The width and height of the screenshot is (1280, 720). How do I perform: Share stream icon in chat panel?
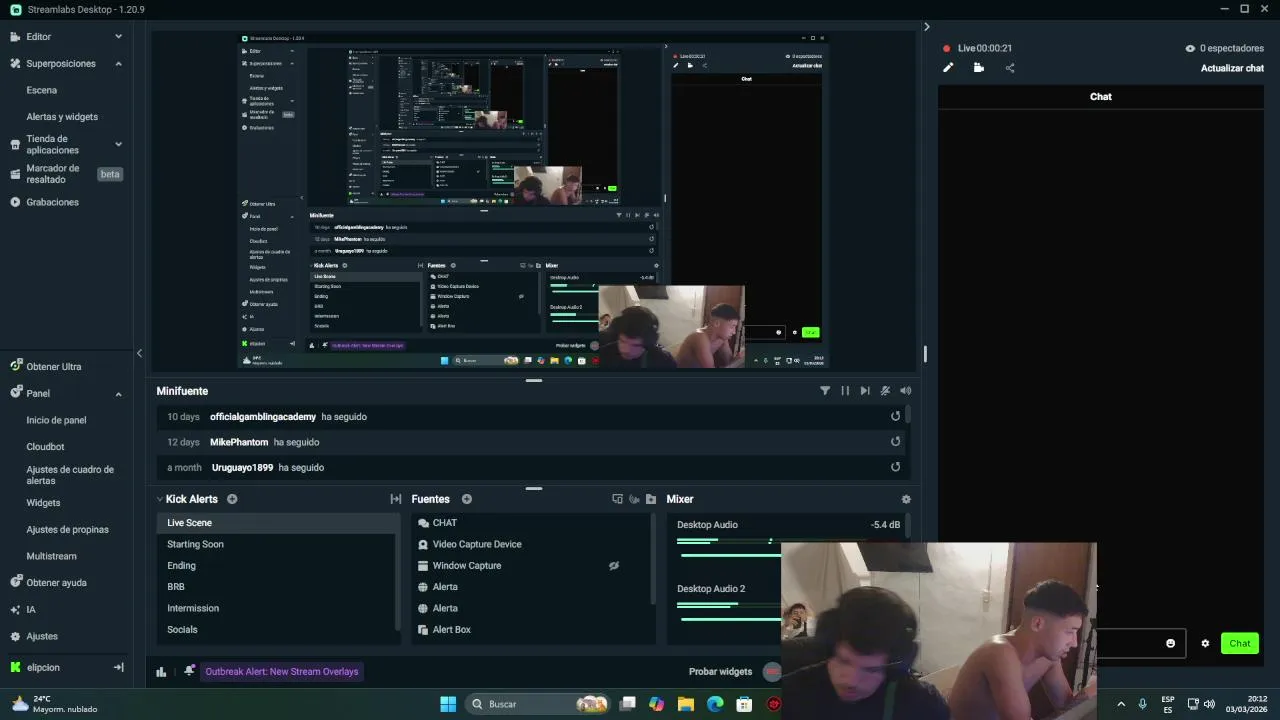point(1010,68)
